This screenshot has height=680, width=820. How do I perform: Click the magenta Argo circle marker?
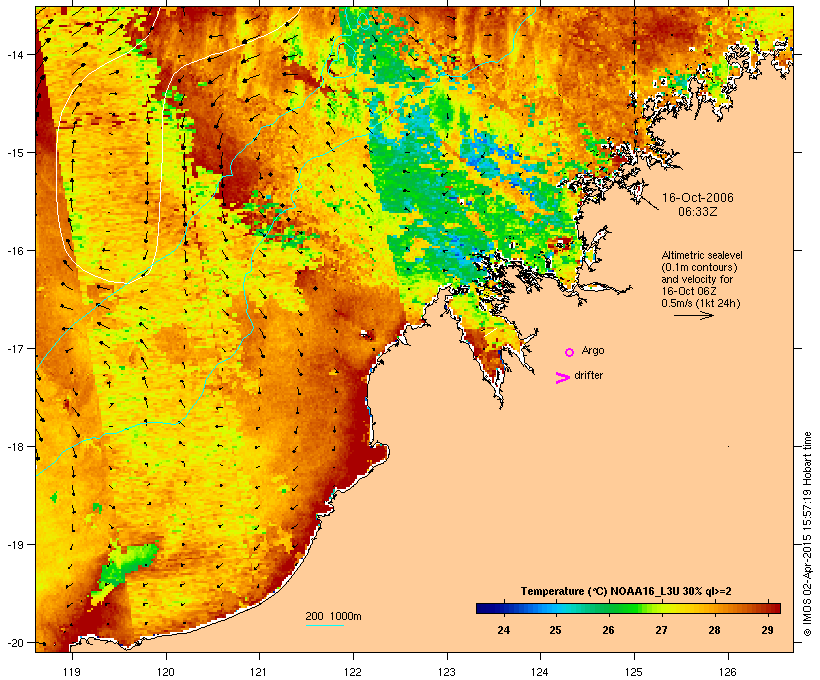coord(569,352)
